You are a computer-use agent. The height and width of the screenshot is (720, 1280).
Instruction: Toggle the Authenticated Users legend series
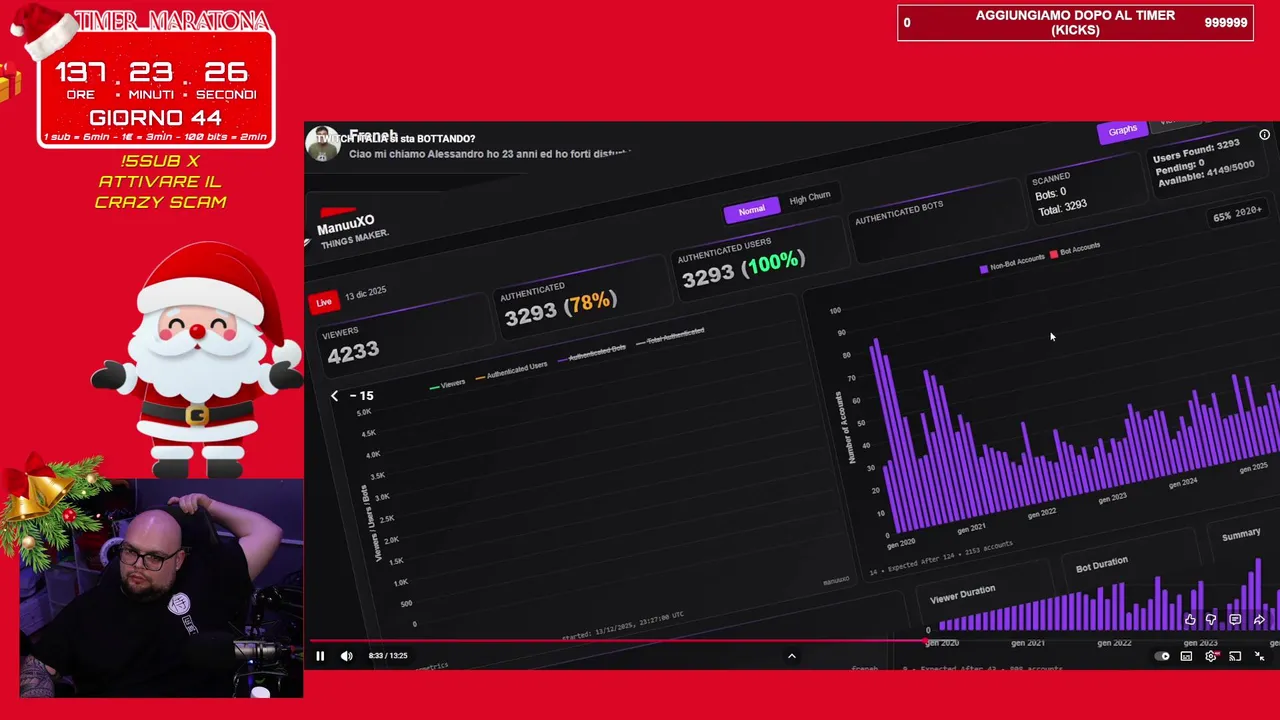point(511,371)
